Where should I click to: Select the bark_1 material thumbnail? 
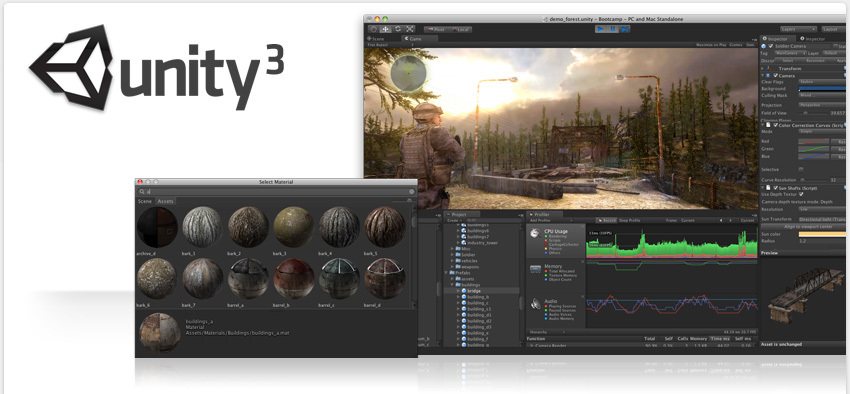pos(202,227)
